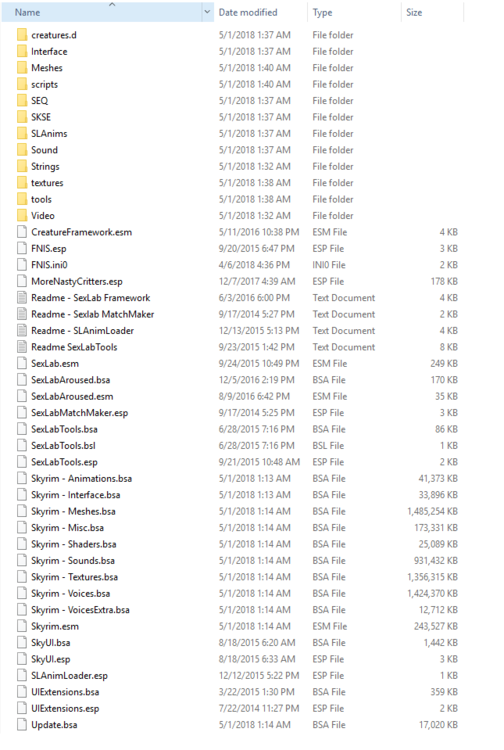
Task: Sort by the Size column header
Action: [433, 12]
